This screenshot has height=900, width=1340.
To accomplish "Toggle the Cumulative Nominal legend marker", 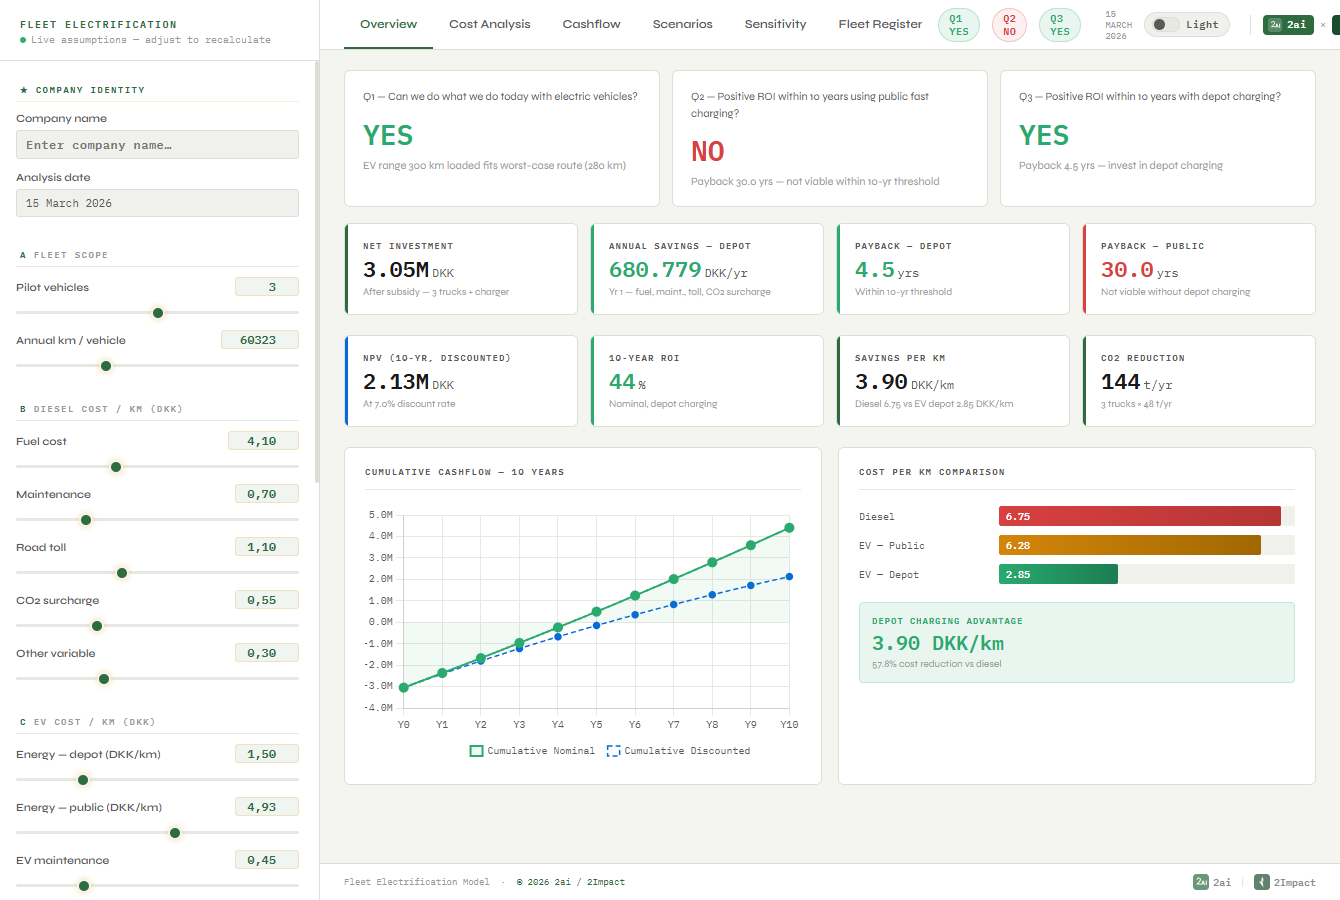I will pyautogui.click(x=476, y=751).
